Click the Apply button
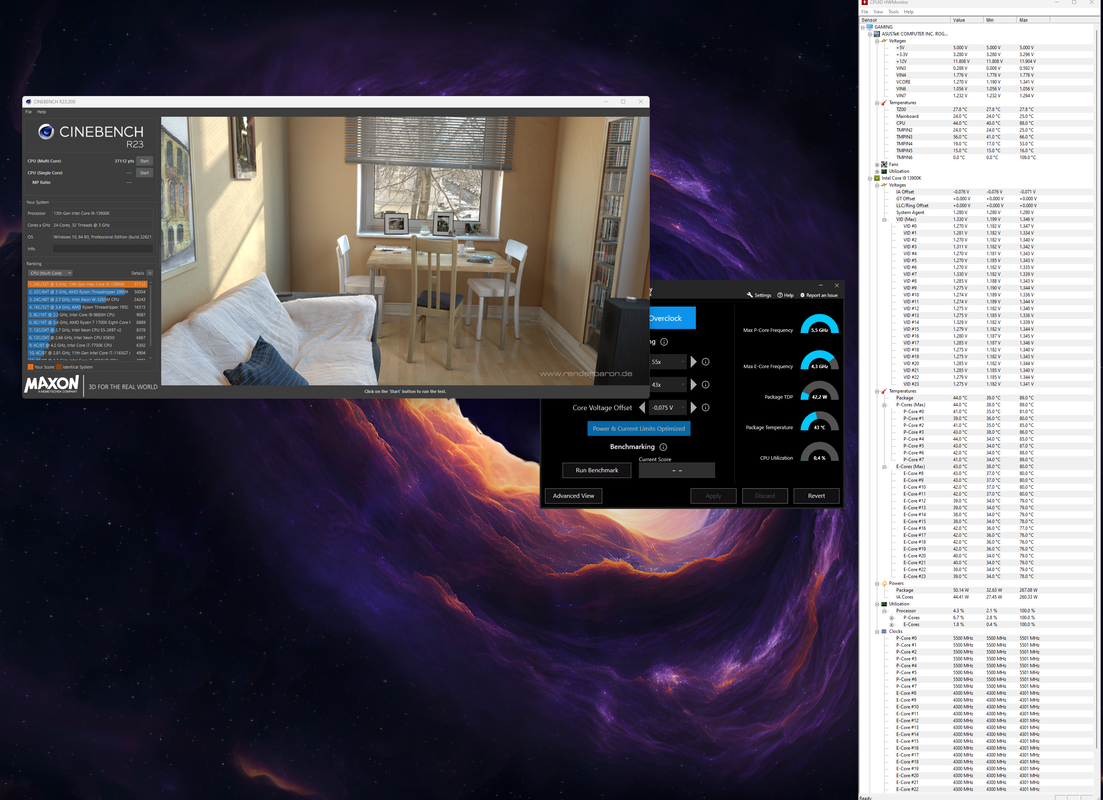Viewport: 1103px width, 800px height. [713, 496]
